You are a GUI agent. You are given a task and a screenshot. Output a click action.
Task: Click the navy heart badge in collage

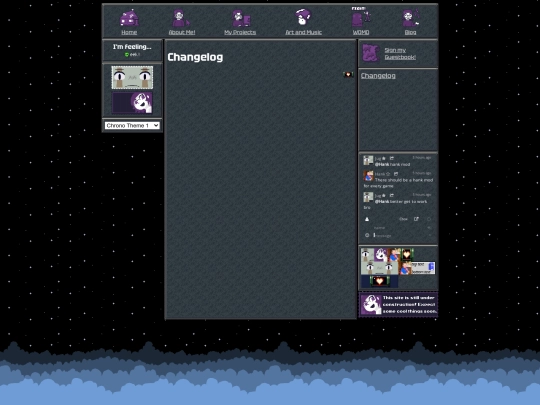[x=379, y=281]
